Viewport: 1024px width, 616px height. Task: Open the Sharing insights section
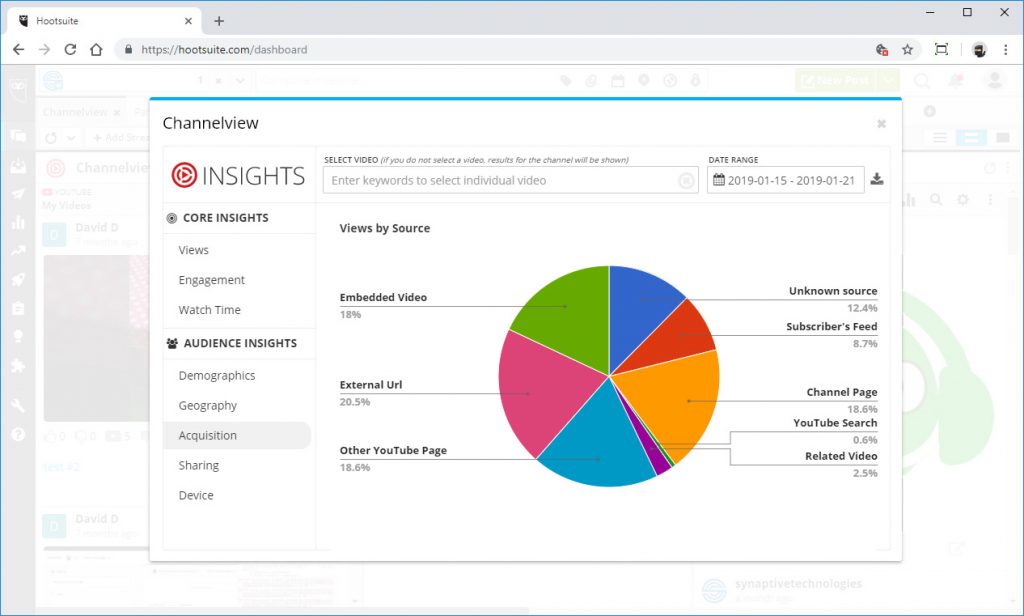199,465
